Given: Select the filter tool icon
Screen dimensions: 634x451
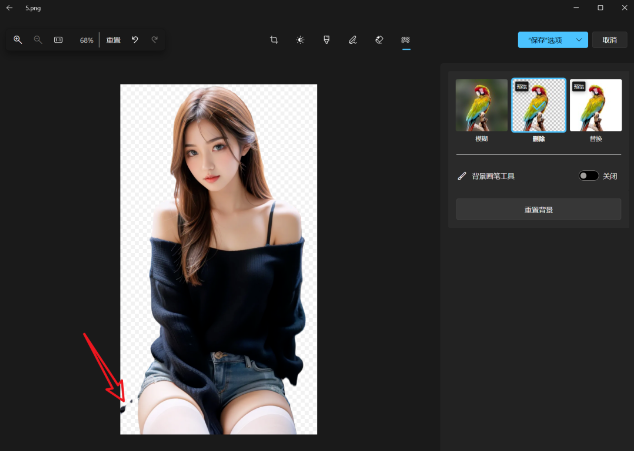Looking at the screenshot, I should [326, 40].
